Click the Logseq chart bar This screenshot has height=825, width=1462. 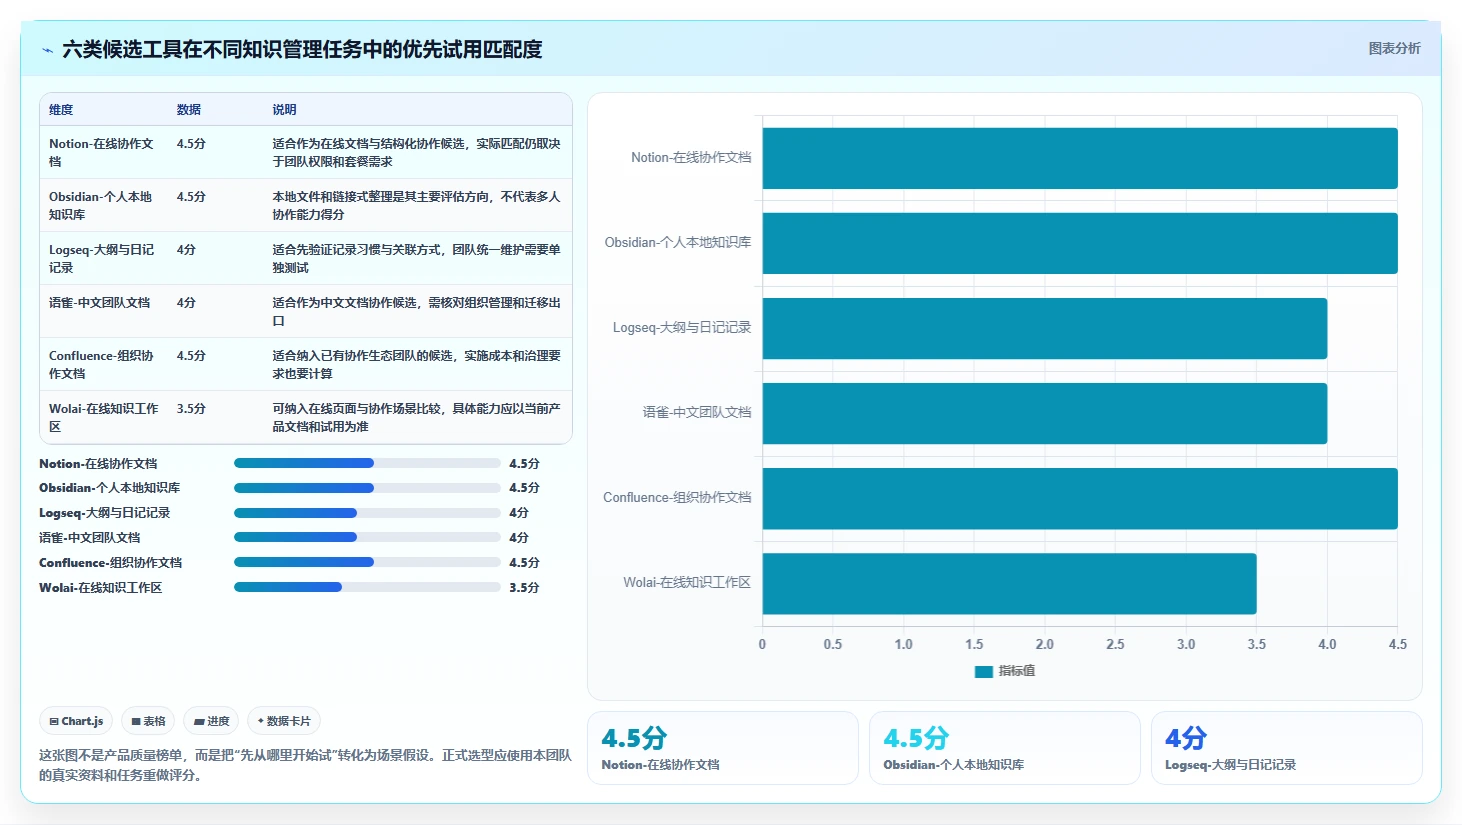1045,328
